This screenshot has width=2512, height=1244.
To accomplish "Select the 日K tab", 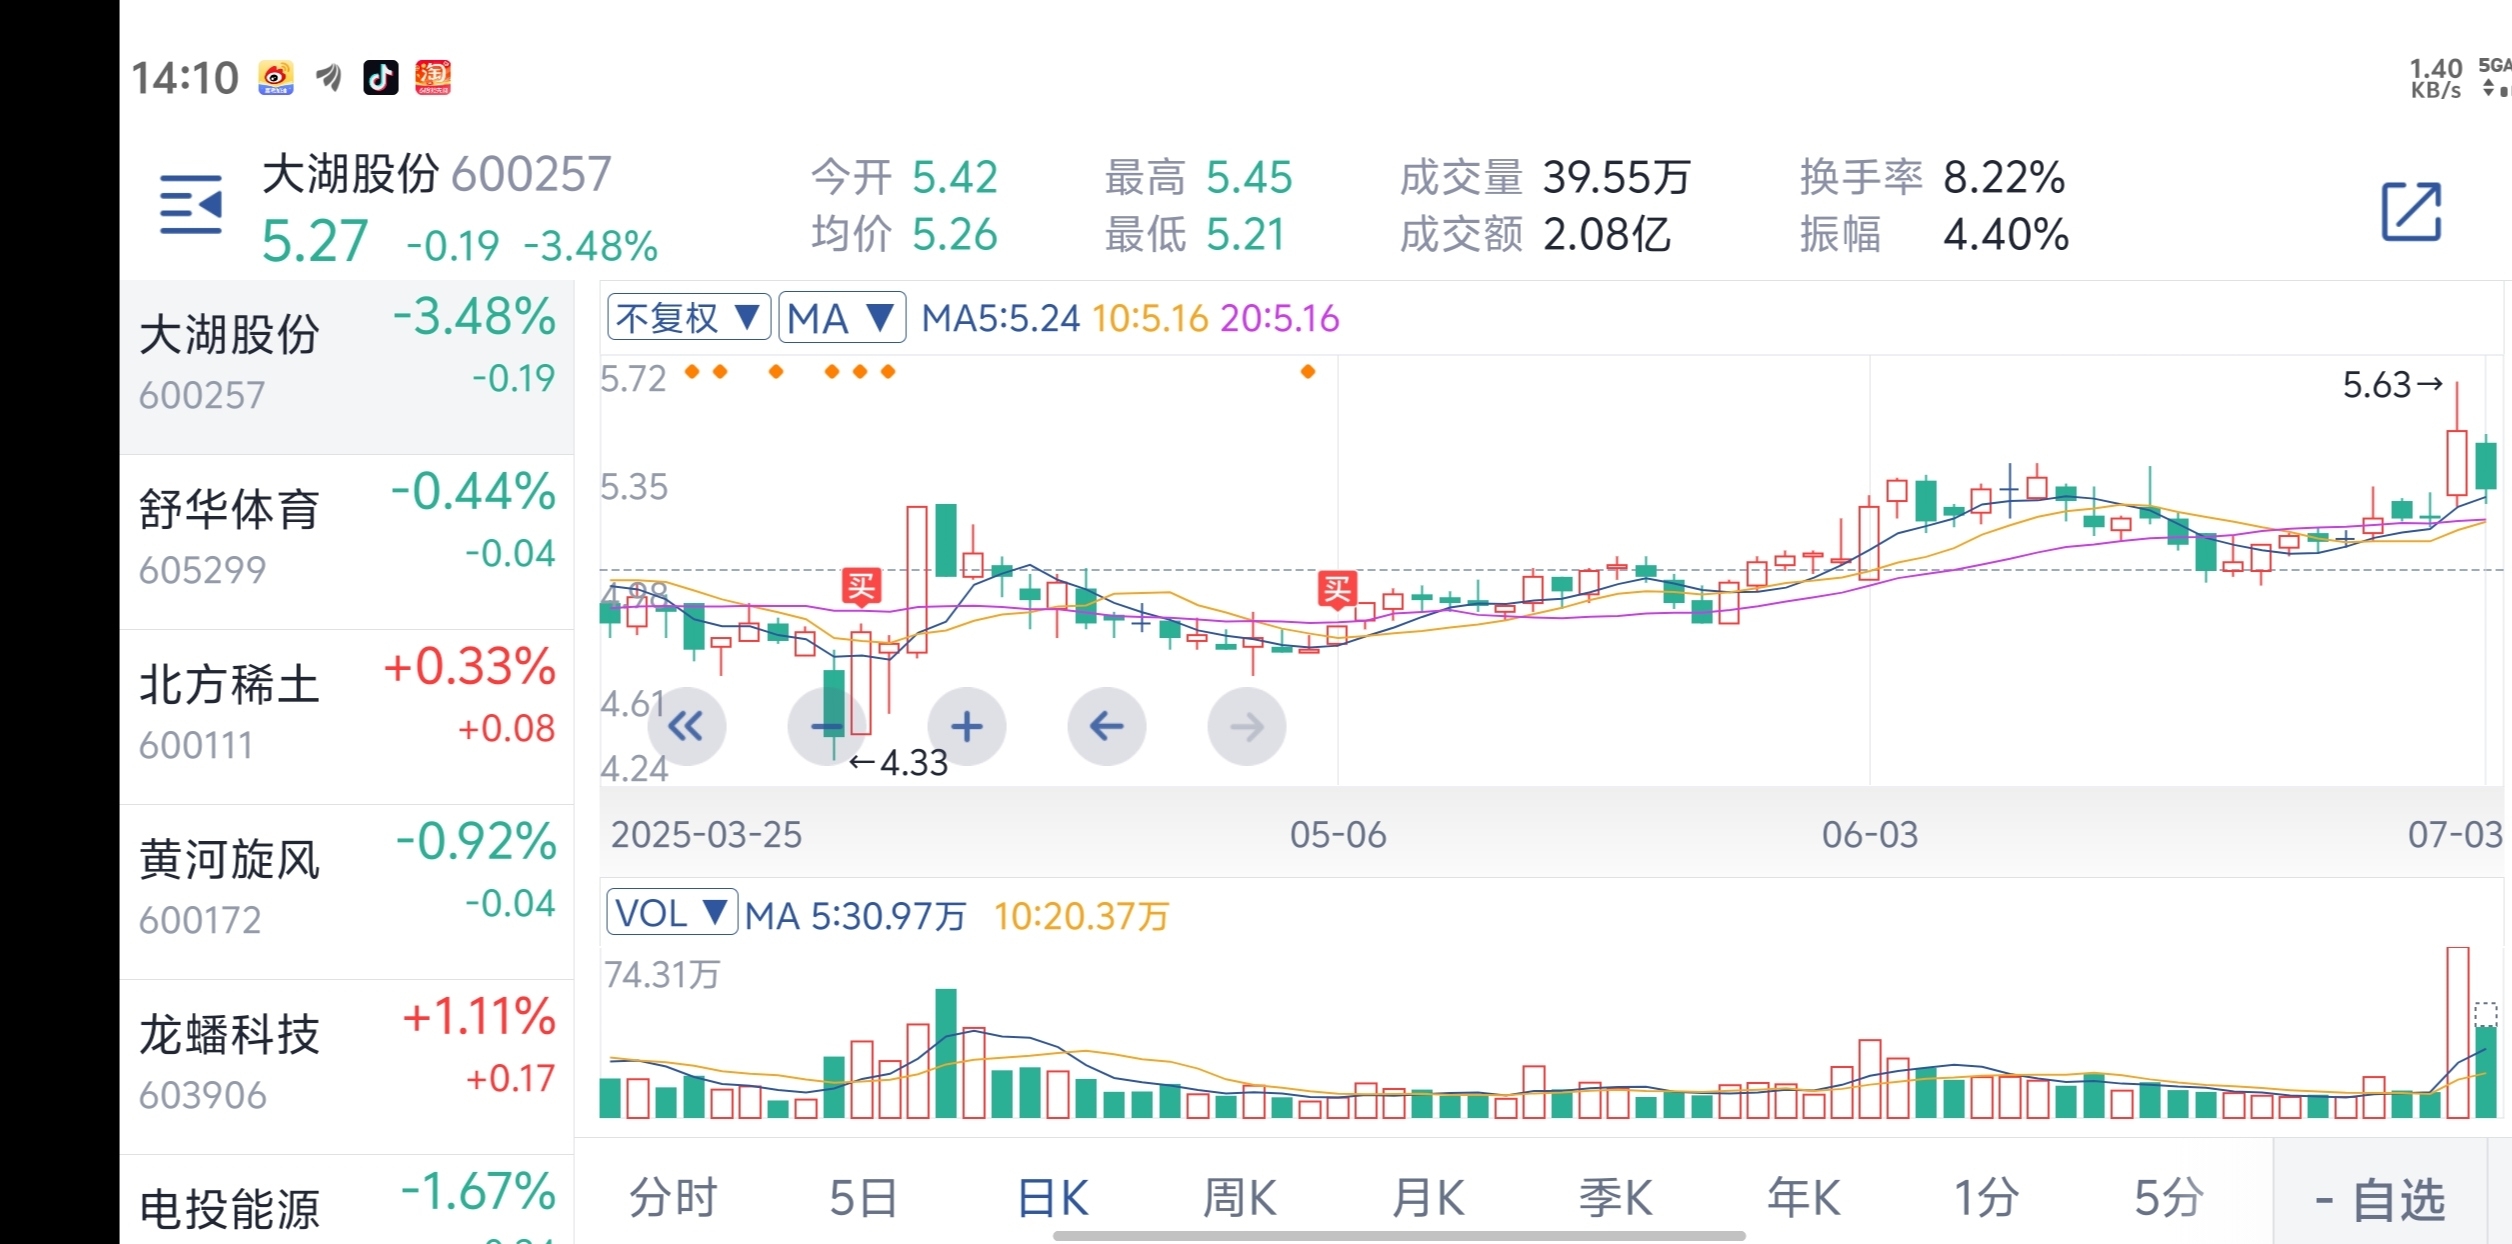I will [x=1052, y=1198].
